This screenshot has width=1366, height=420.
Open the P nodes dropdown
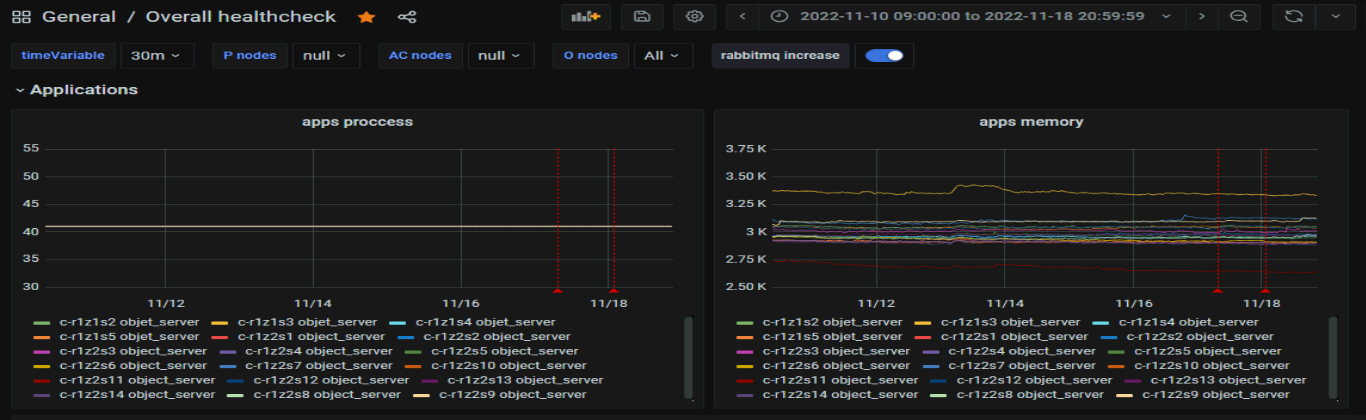(x=326, y=56)
